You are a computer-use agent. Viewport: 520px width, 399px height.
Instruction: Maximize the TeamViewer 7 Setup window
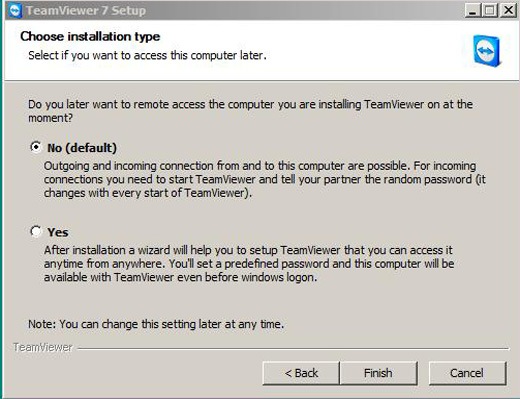[490, 10]
